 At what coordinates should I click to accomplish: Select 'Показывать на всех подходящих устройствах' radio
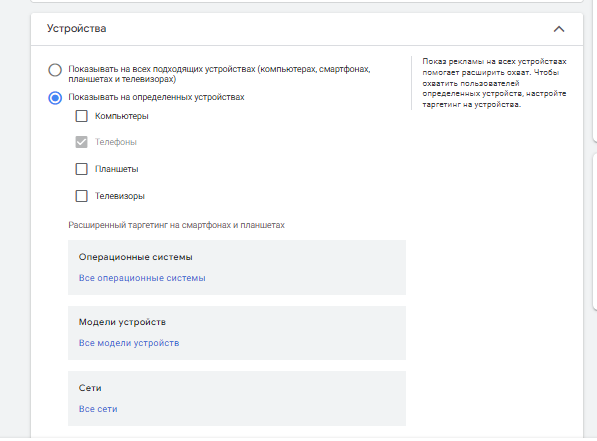tap(55, 70)
